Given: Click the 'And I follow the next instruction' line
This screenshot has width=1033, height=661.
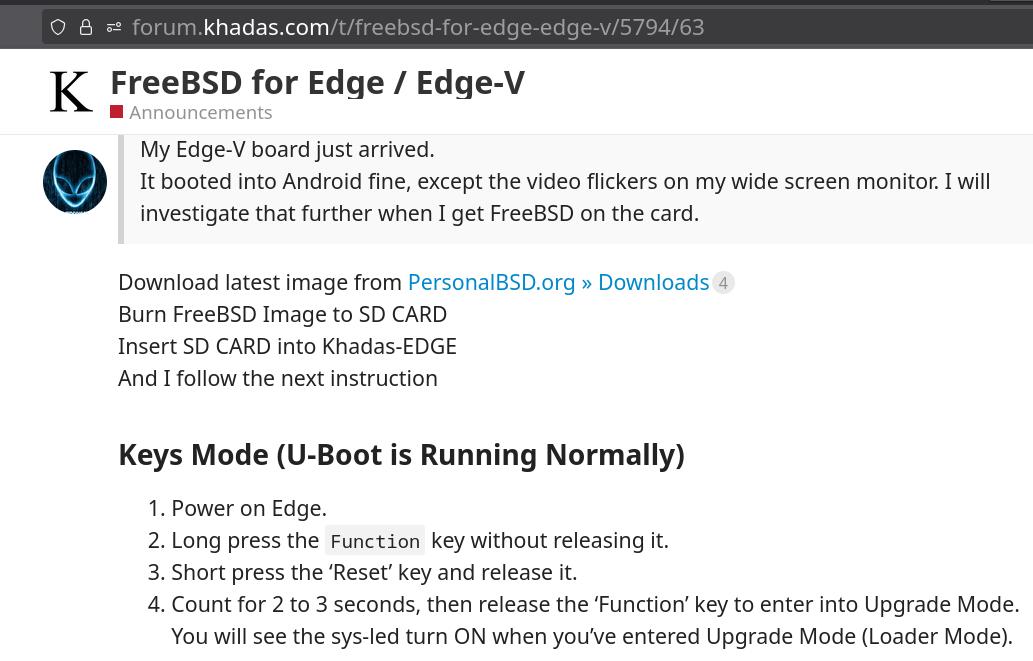Looking at the screenshot, I should 278,378.
